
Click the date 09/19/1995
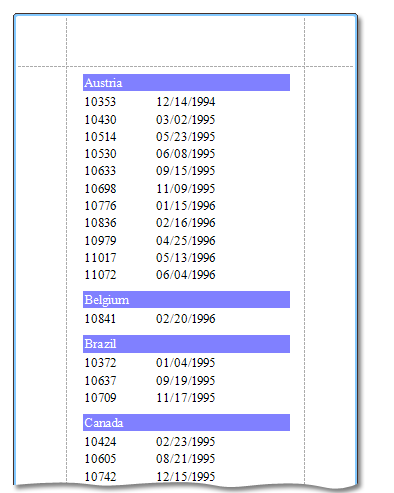click(x=186, y=381)
